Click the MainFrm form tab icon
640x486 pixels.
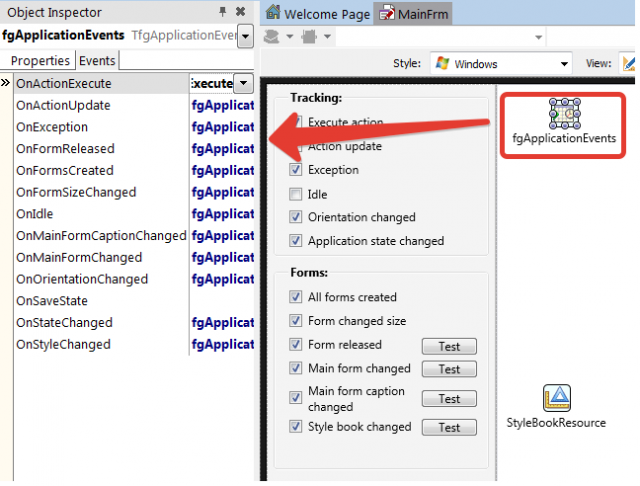(x=387, y=14)
